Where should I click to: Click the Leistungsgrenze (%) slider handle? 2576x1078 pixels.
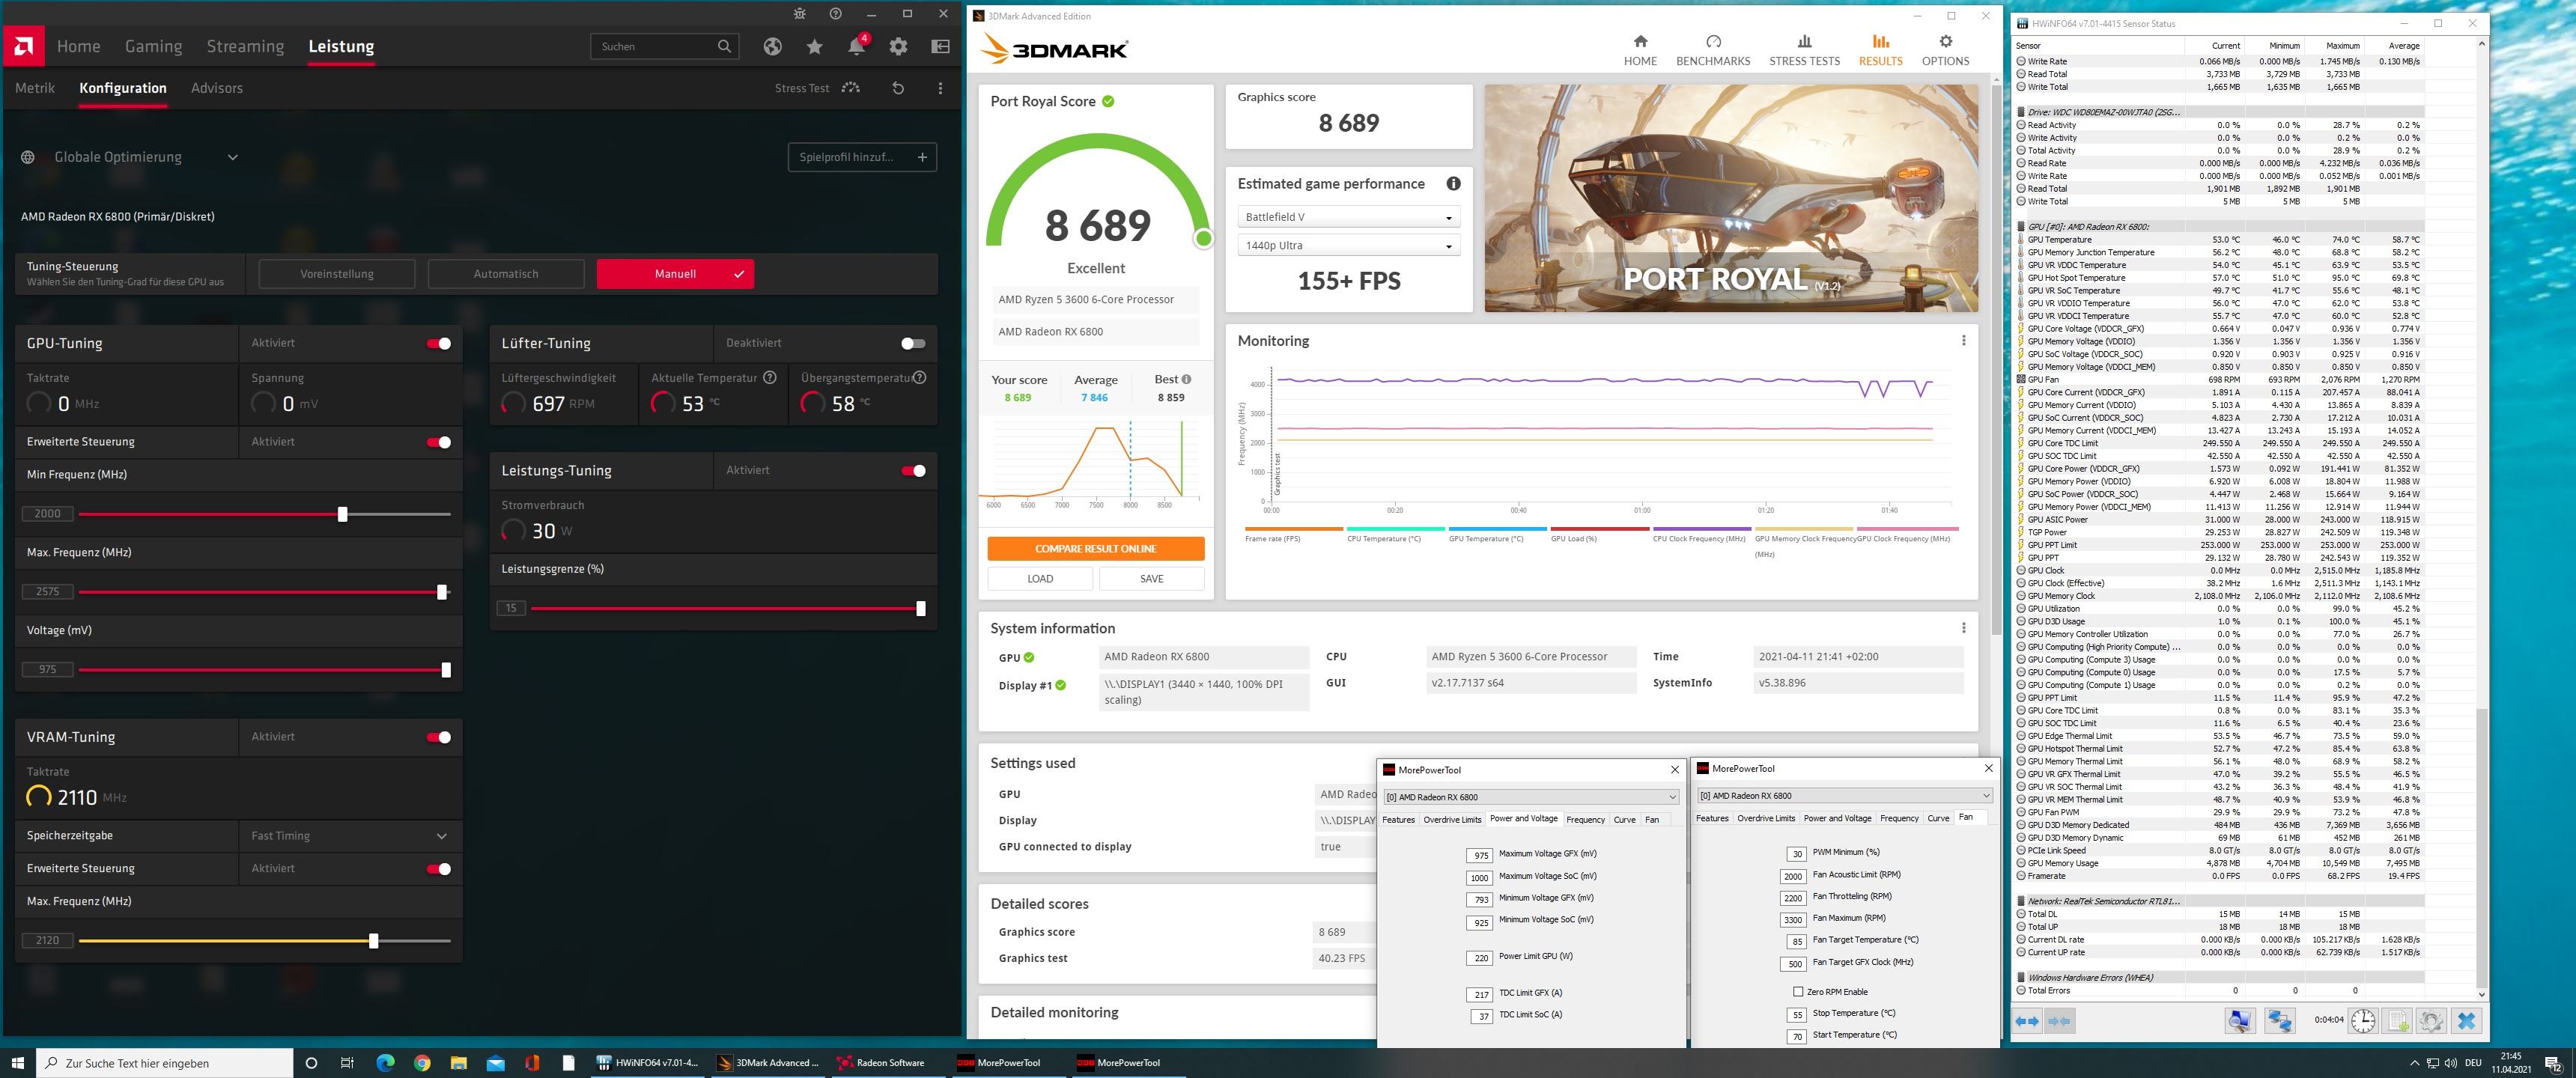921,608
